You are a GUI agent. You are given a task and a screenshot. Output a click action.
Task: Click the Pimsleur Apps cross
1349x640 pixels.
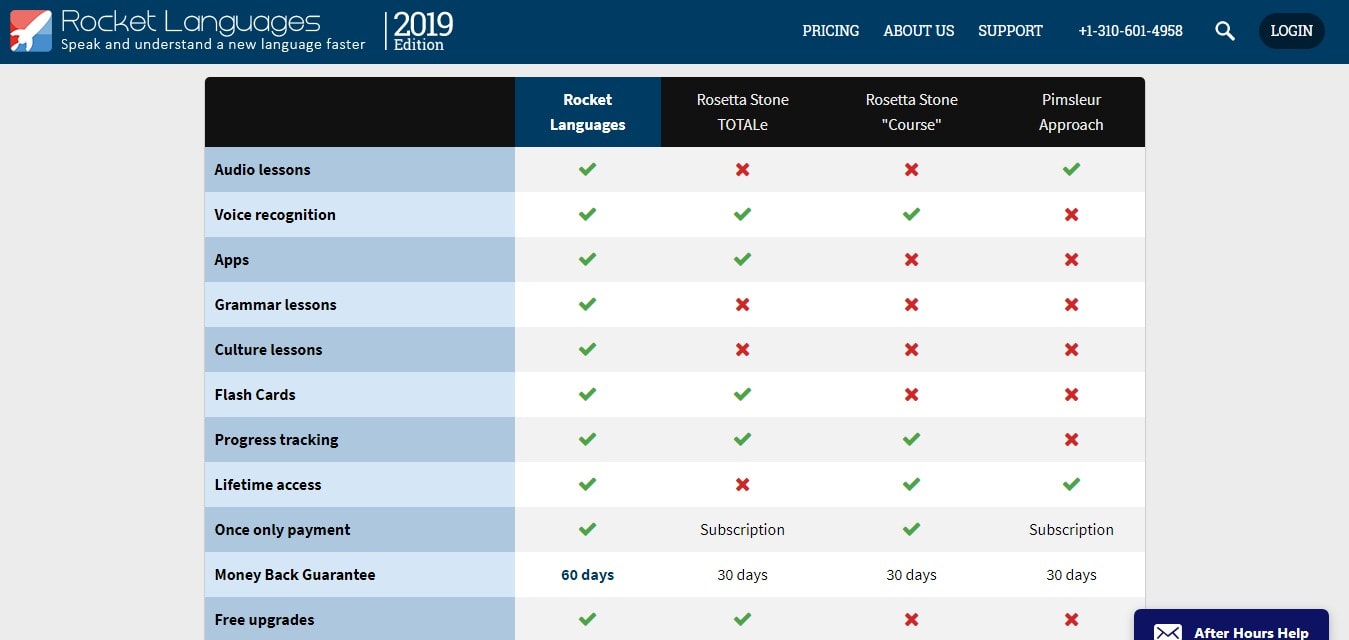point(1071,260)
